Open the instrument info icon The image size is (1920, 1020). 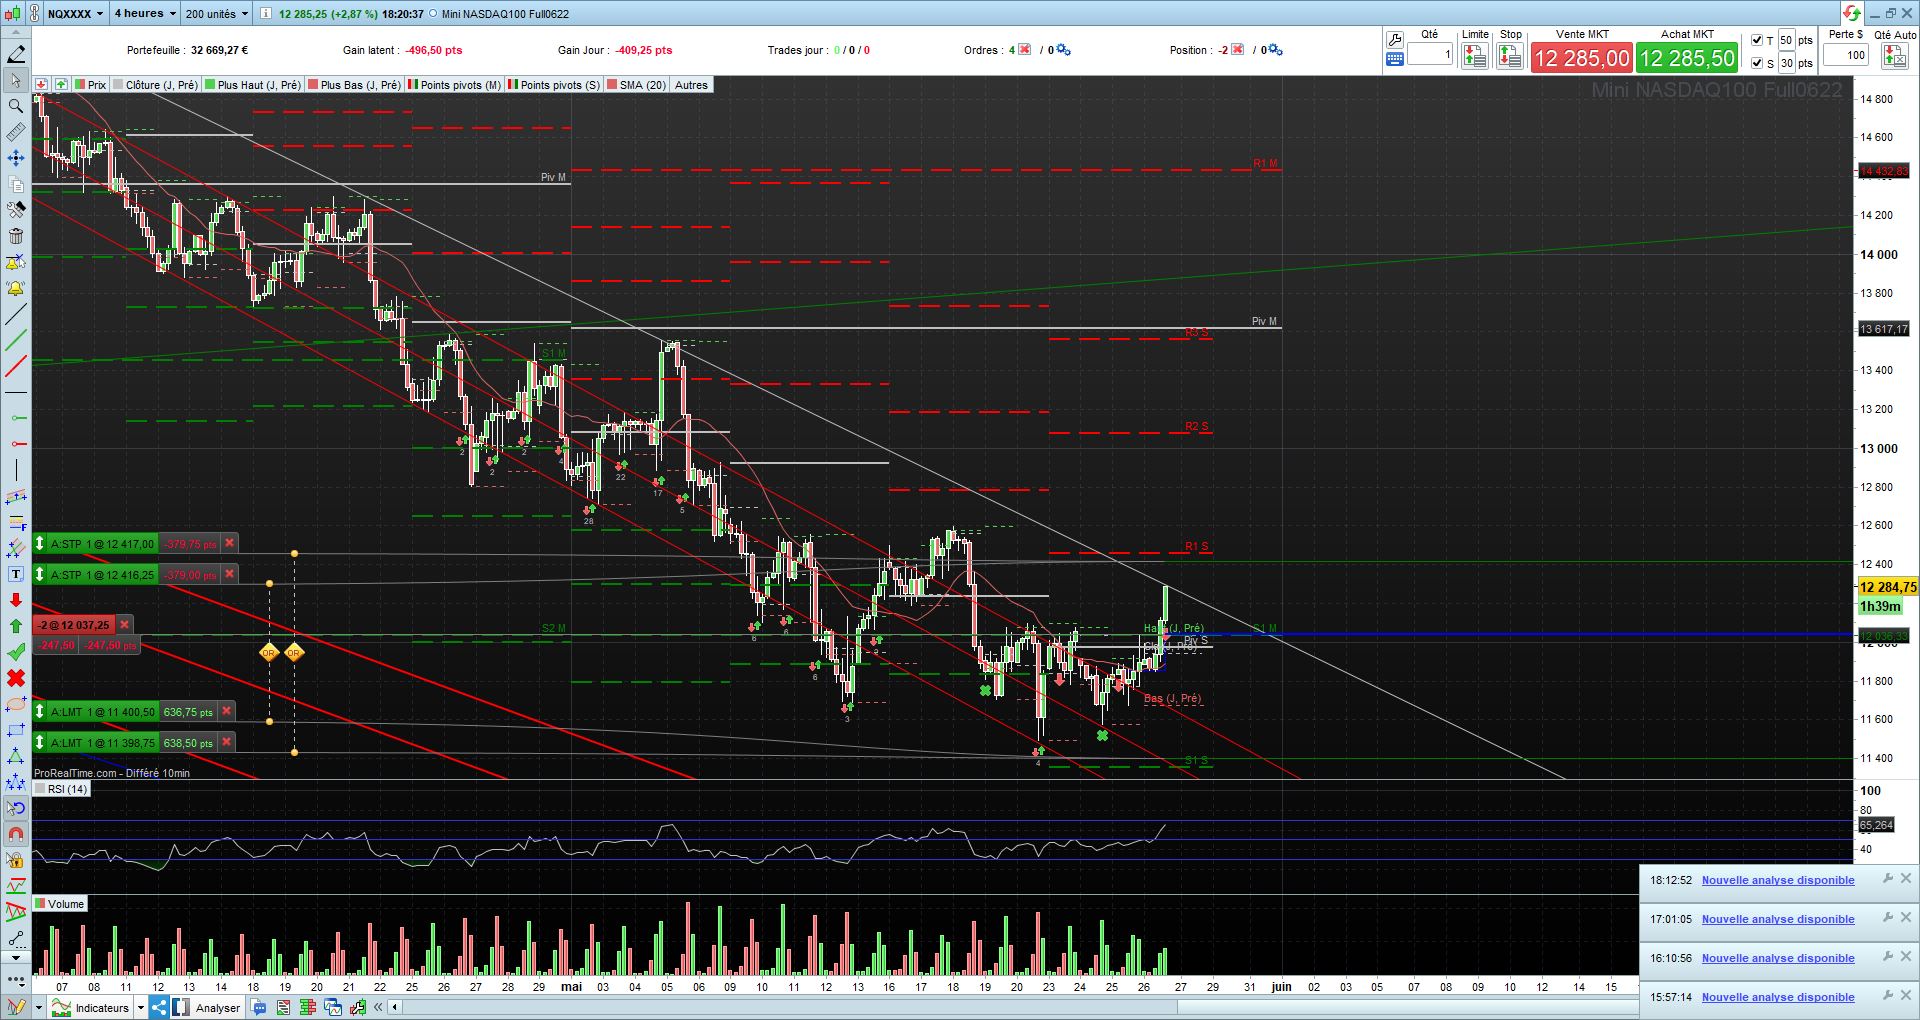(x=265, y=14)
